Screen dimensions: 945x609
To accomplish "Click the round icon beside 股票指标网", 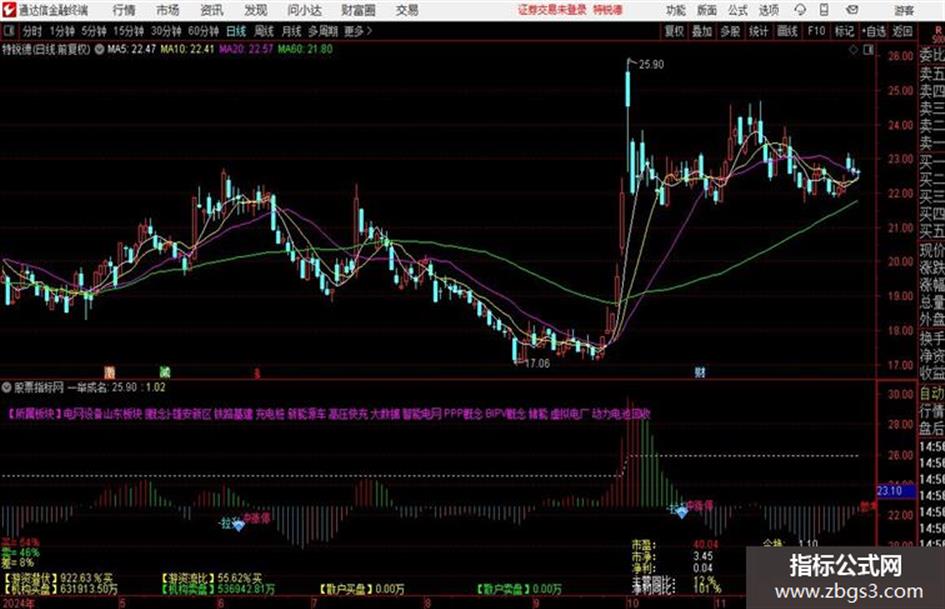I will (7, 387).
